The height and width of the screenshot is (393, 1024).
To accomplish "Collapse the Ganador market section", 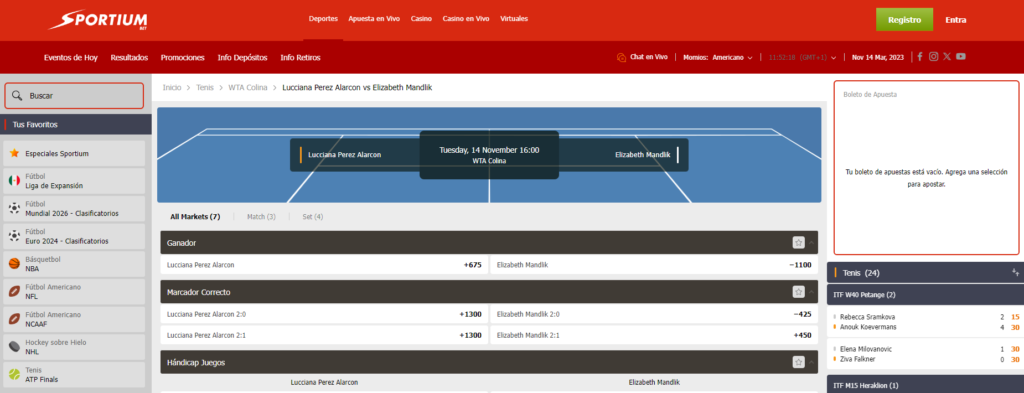I will point(811,243).
